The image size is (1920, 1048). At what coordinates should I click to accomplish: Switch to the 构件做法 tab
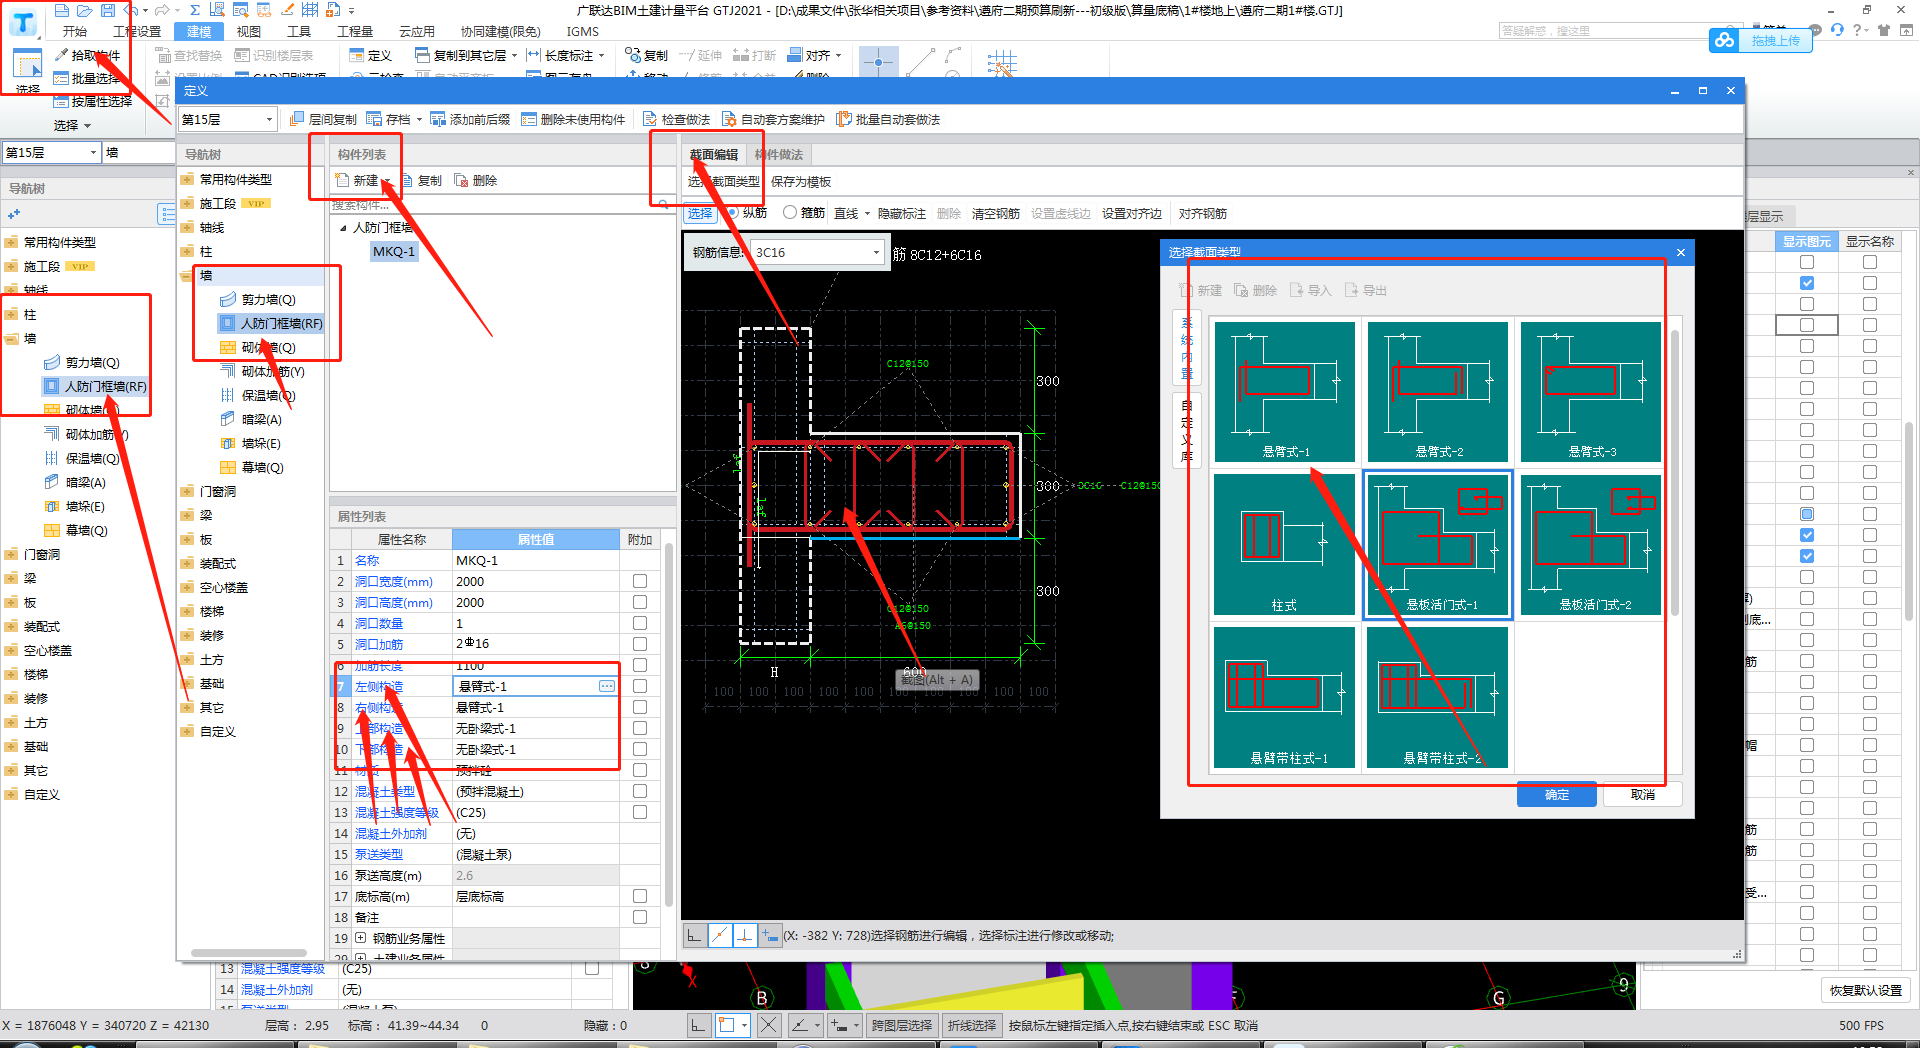[x=779, y=154]
